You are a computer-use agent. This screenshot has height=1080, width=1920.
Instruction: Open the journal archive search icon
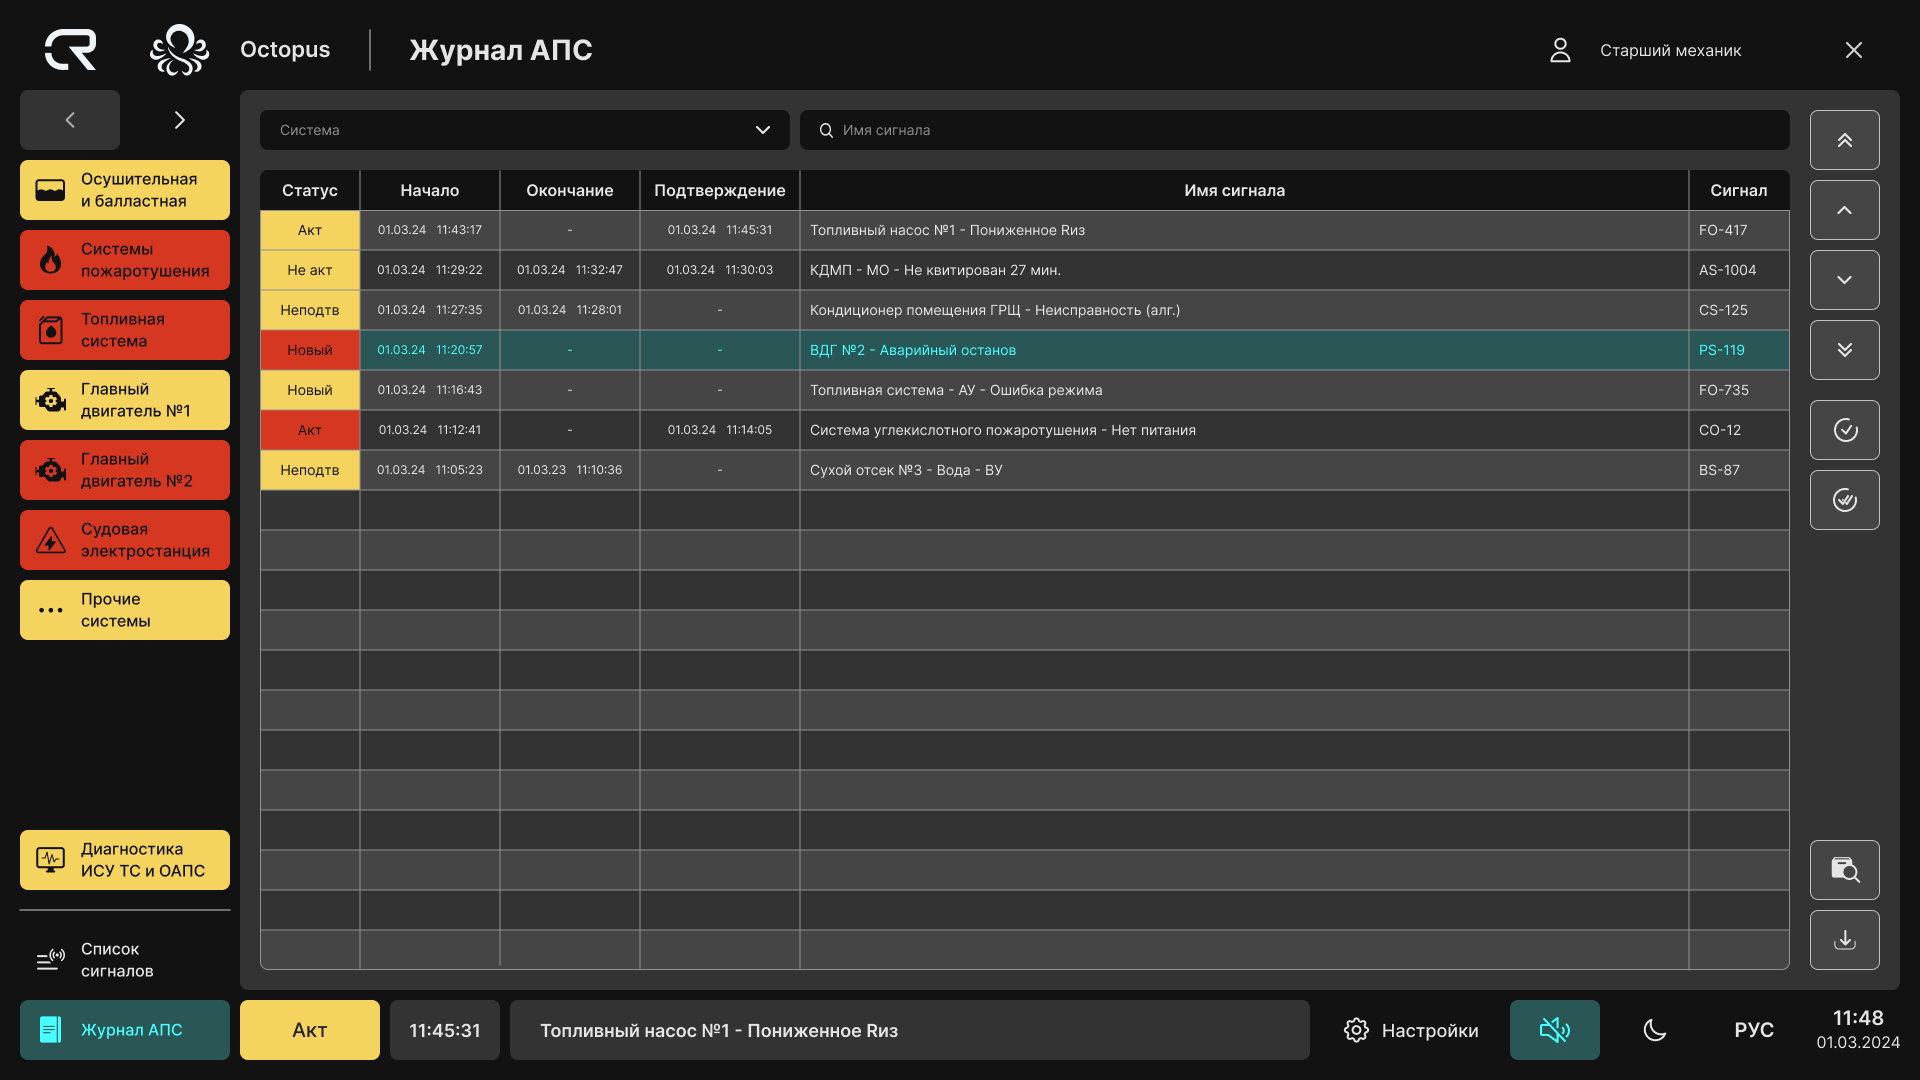(1844, 870)
